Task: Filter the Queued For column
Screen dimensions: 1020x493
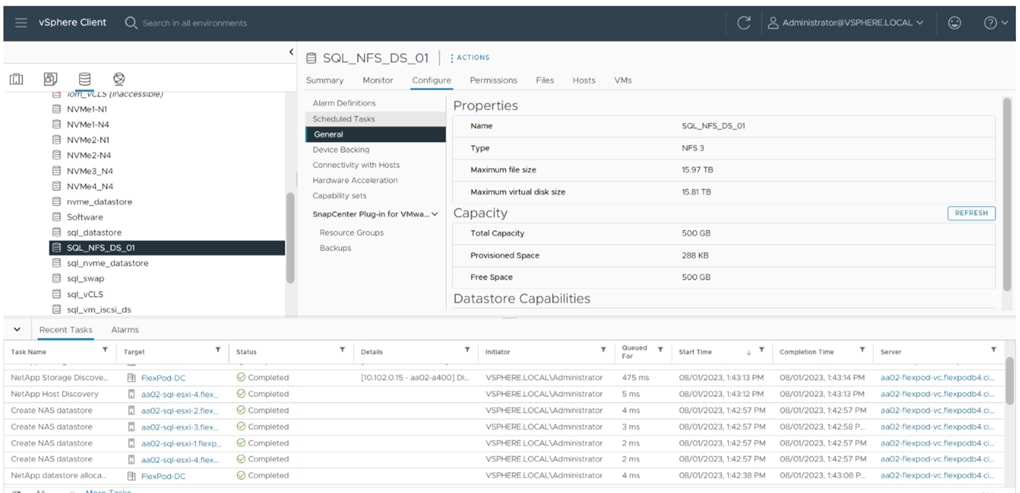Action: click(x=660, y=350)
